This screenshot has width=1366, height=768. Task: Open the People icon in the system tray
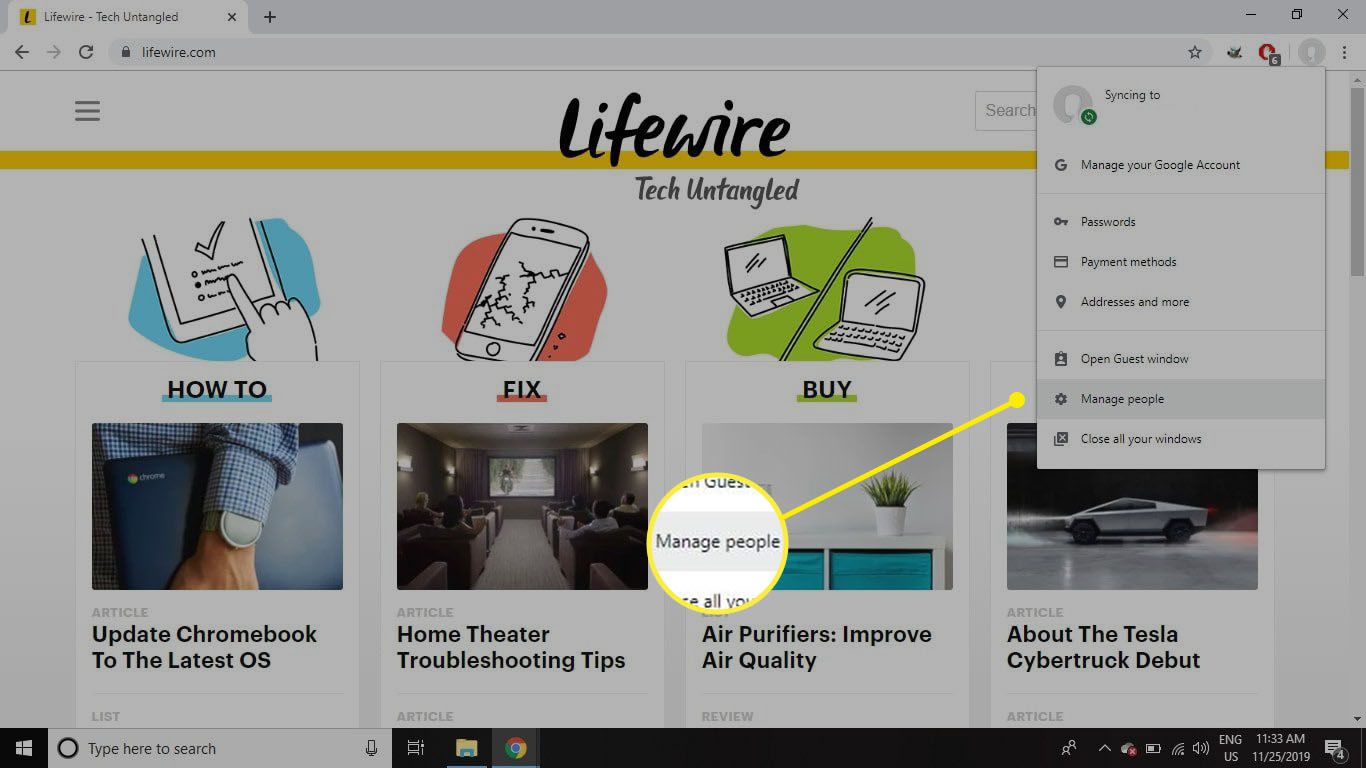click(1069, 748)
